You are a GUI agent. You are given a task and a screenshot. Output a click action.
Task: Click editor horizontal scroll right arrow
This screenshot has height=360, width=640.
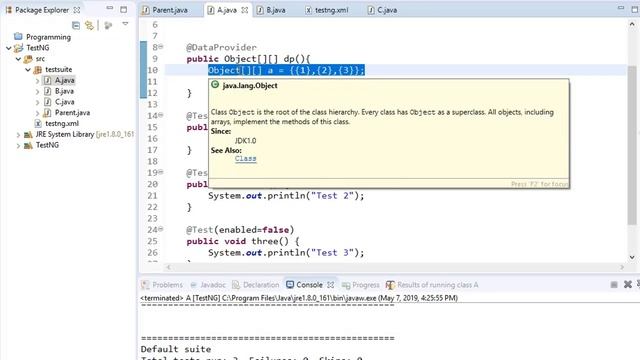click(x=622, y=267)
